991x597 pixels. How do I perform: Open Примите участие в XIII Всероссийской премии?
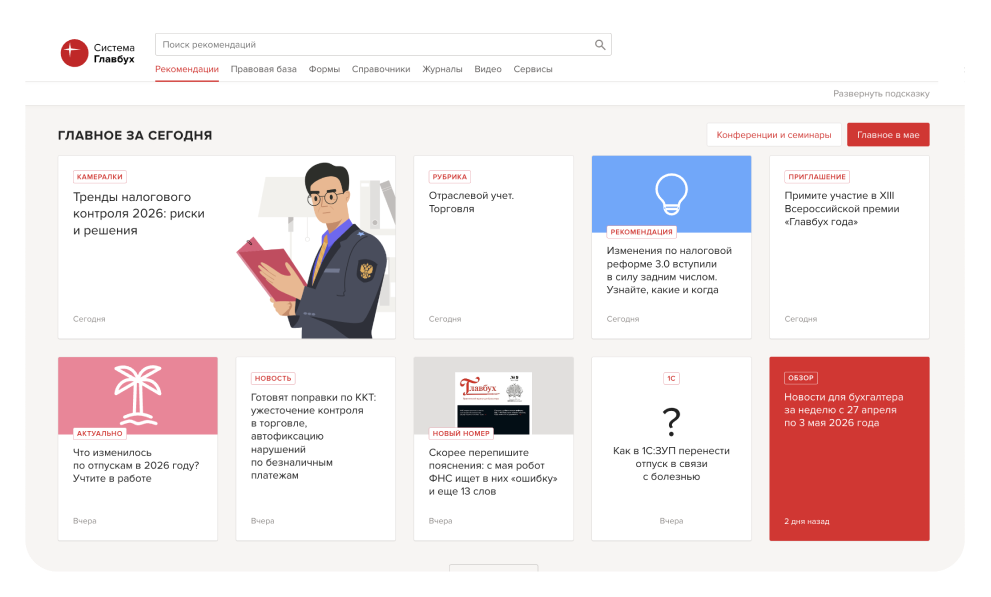click(842, 208)
